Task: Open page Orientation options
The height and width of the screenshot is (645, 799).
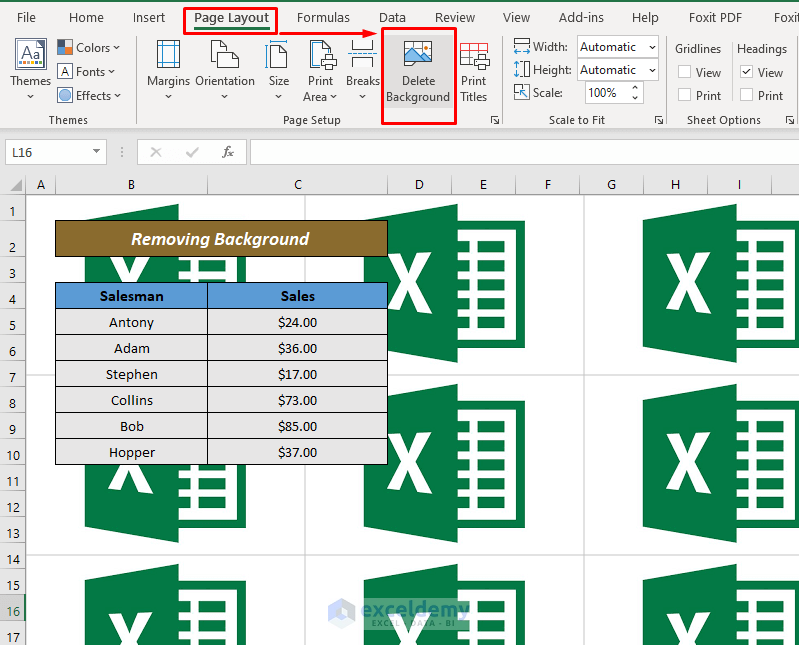Action: pos(225,69)
